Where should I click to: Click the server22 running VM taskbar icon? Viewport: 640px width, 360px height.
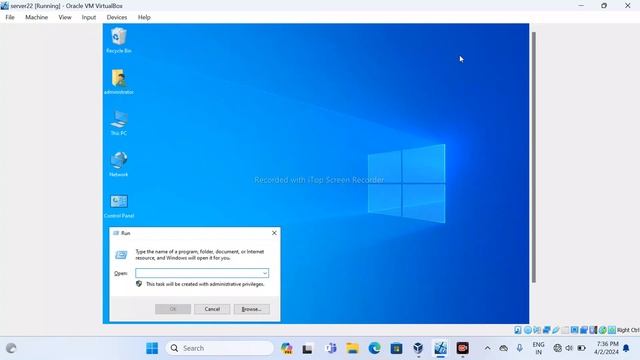(440, 348)
